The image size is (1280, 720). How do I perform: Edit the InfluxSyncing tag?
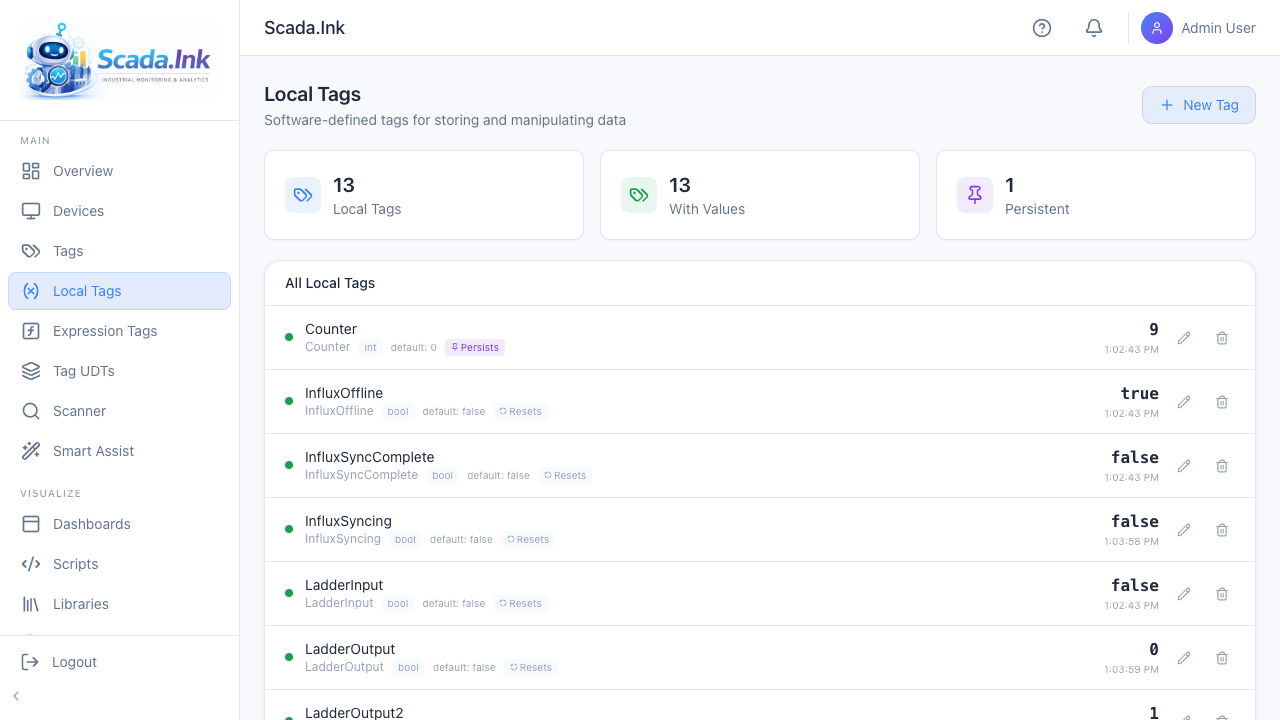pos(1184,530)
